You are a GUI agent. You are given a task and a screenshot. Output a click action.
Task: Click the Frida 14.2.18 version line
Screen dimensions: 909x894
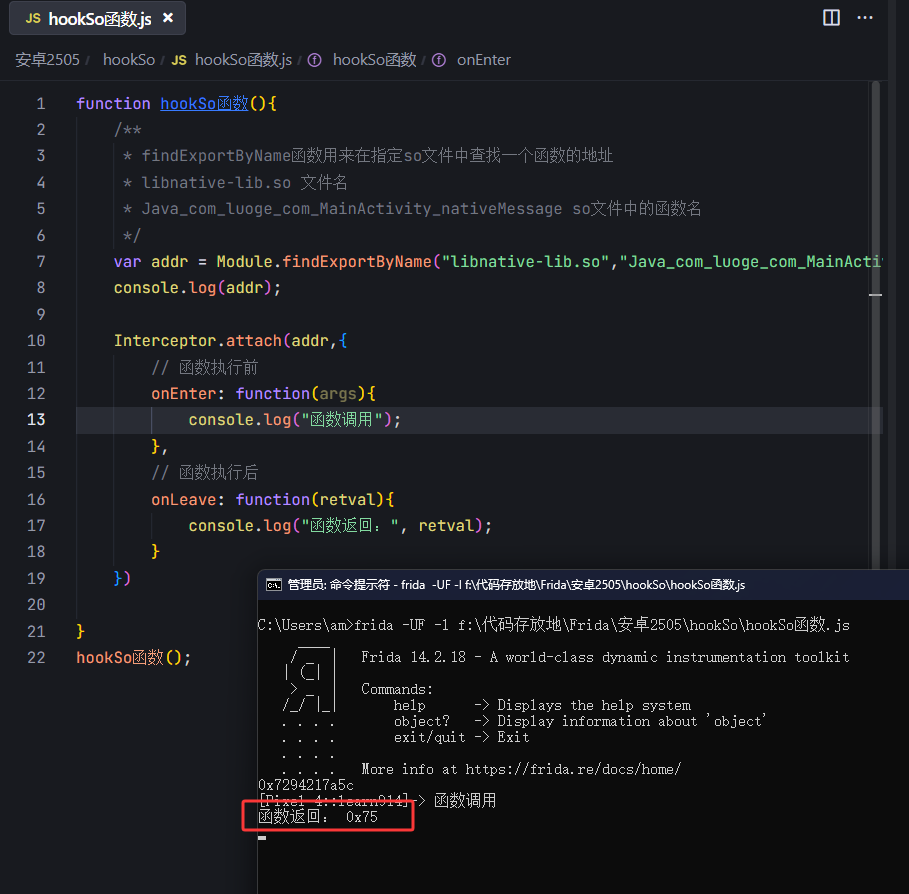(605, 657)
